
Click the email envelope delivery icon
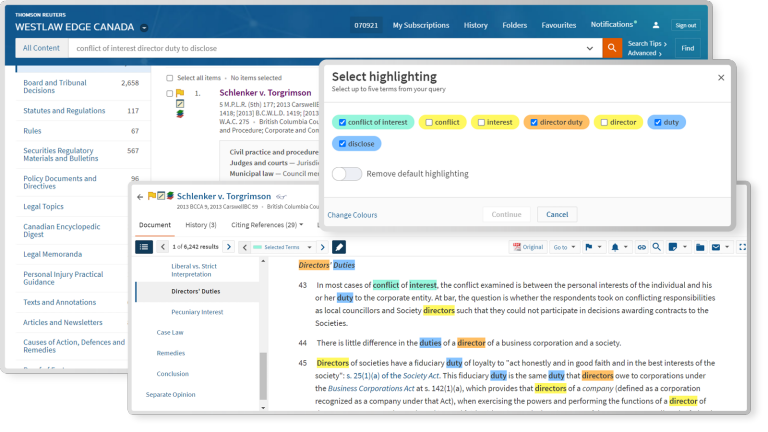pyautogui.click(x=716, y=247)
